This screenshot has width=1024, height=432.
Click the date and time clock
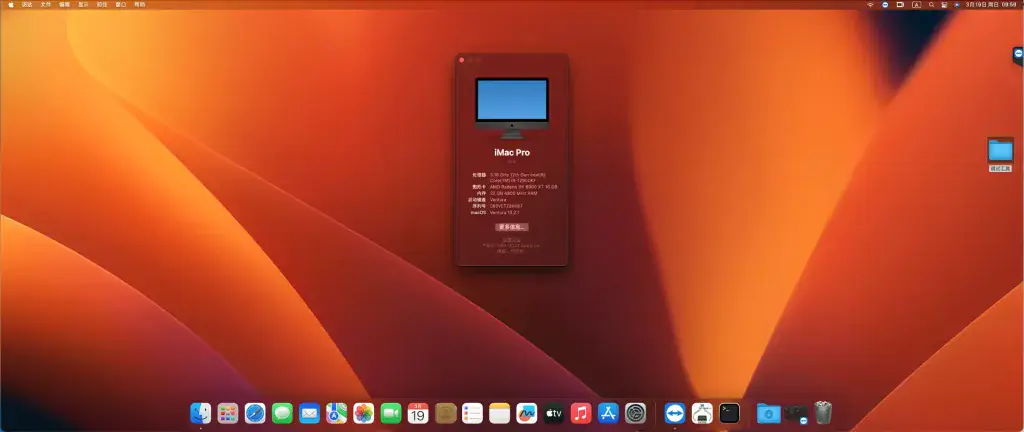tap(991, 5)
